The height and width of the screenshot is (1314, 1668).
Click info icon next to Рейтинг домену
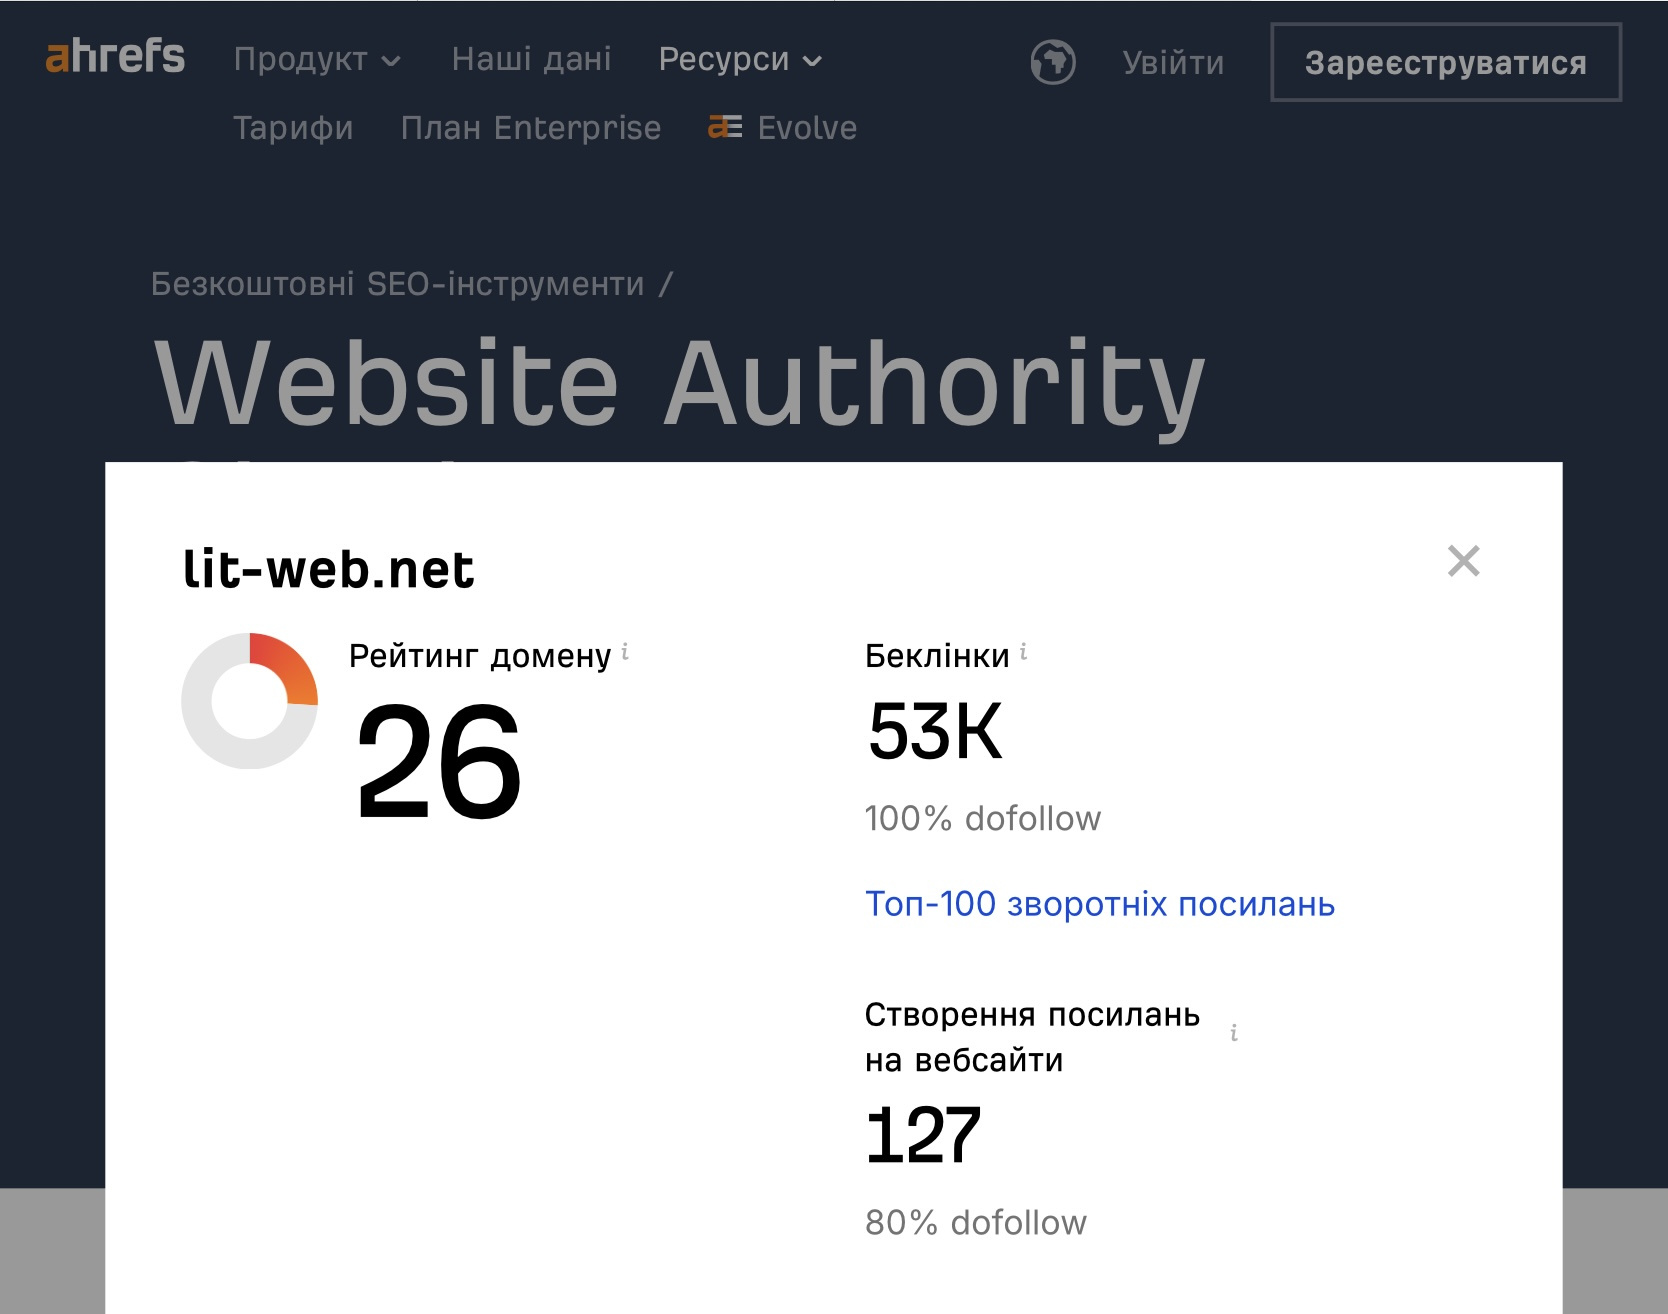[625, 652]
